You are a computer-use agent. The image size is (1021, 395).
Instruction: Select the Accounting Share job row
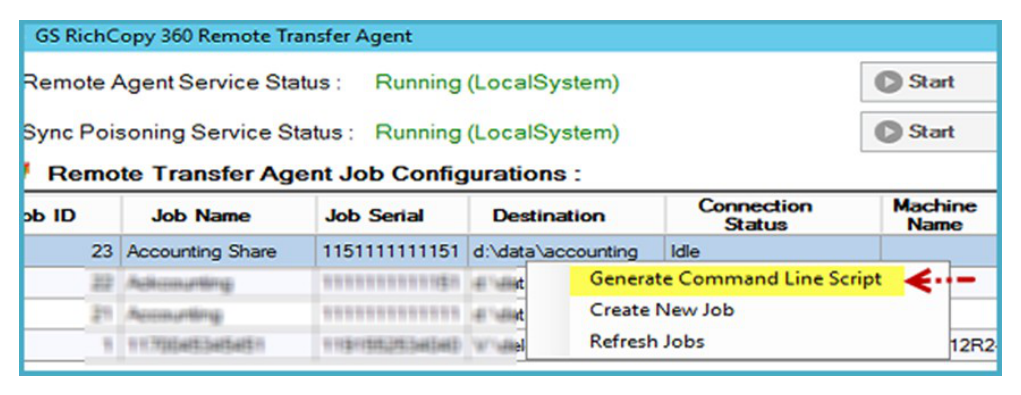(510, 252)
